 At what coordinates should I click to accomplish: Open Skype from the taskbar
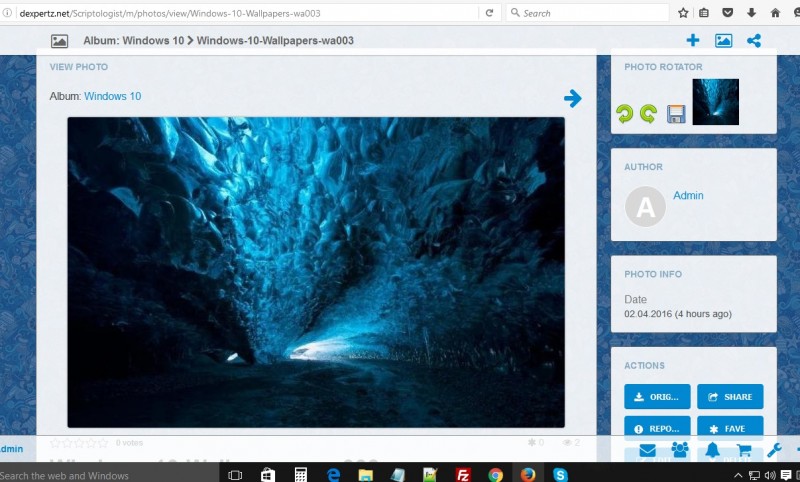tap(560, 475)
